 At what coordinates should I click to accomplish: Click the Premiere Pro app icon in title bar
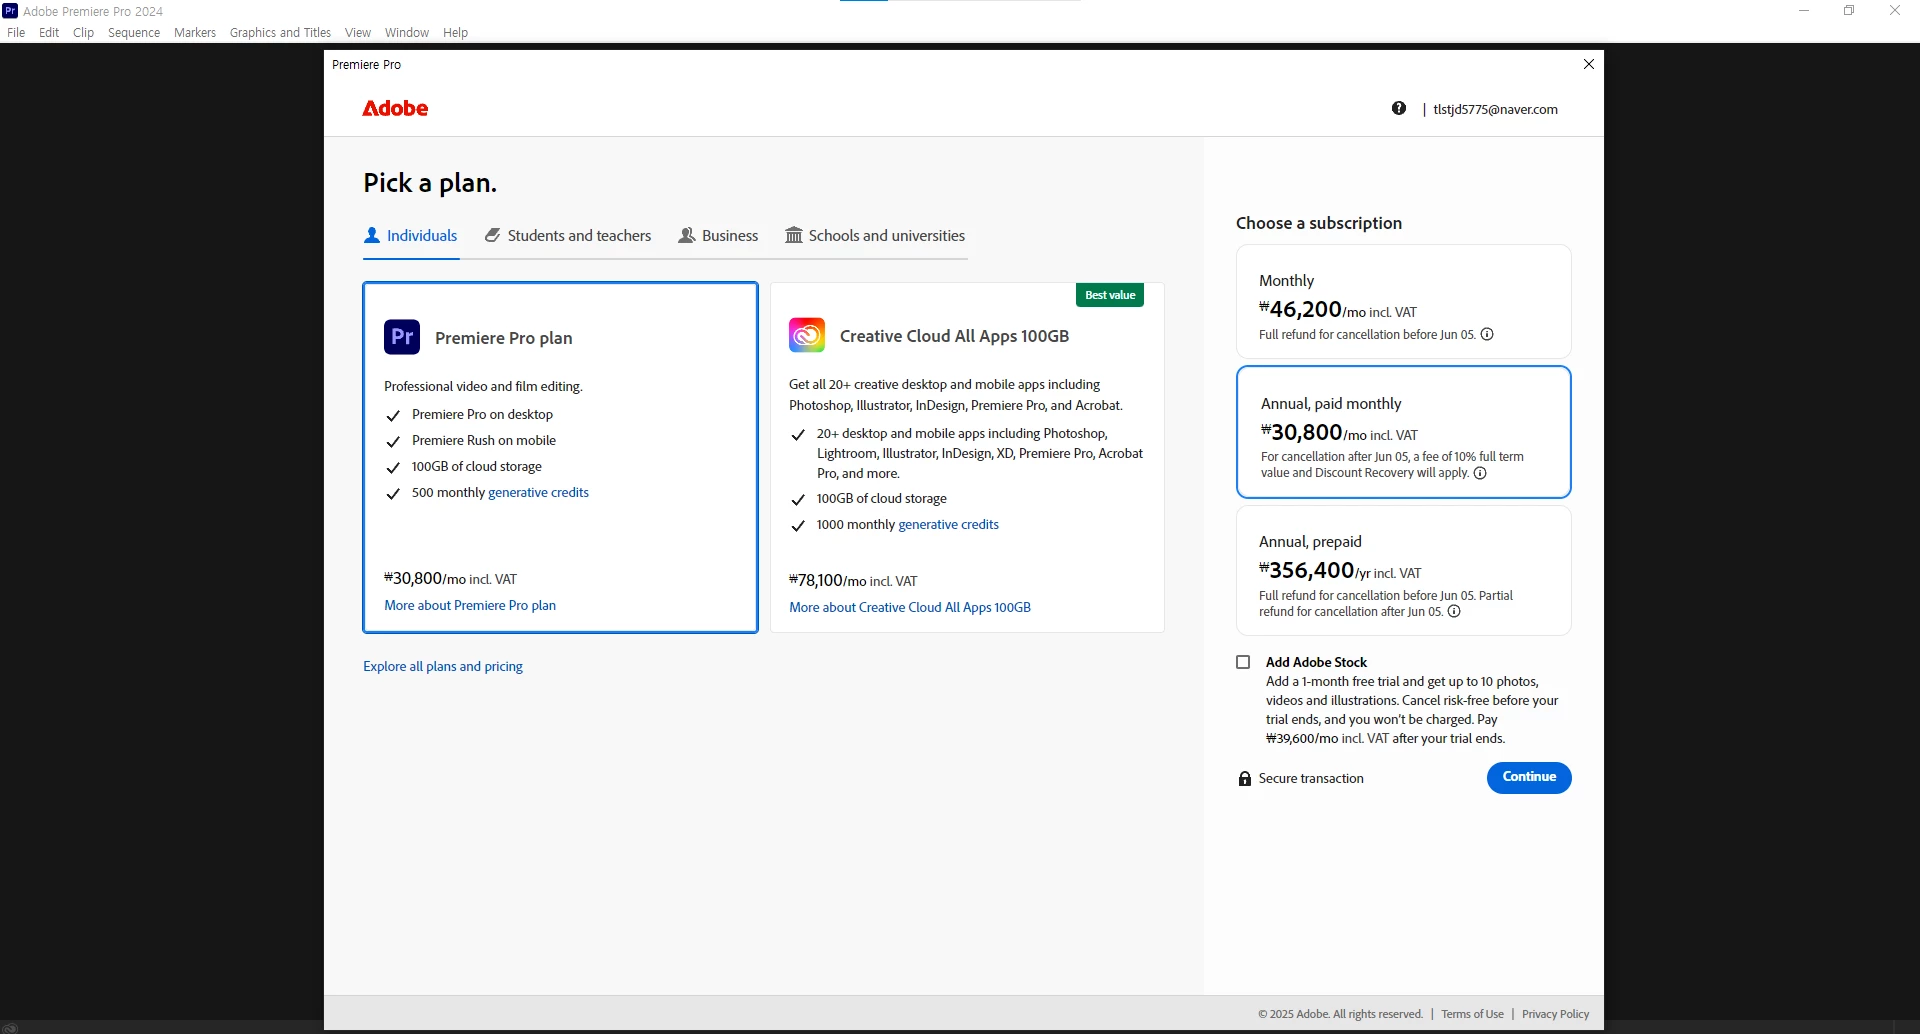[x=10, y=10]
